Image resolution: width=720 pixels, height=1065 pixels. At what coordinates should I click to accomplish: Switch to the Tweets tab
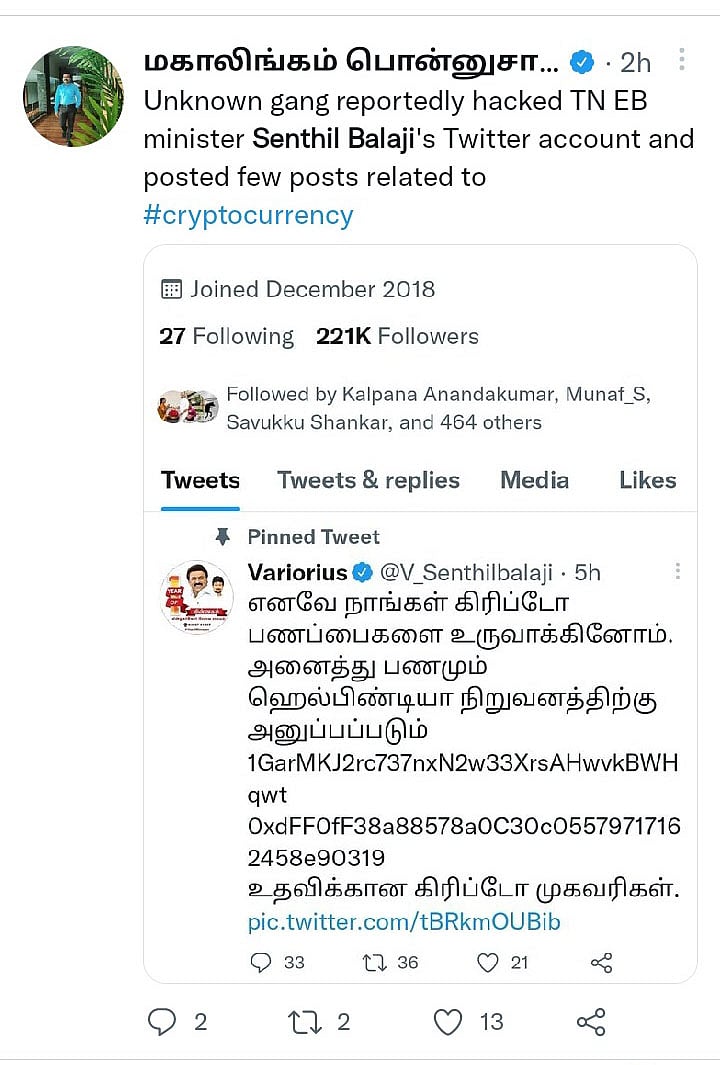[x=200, y=480]
